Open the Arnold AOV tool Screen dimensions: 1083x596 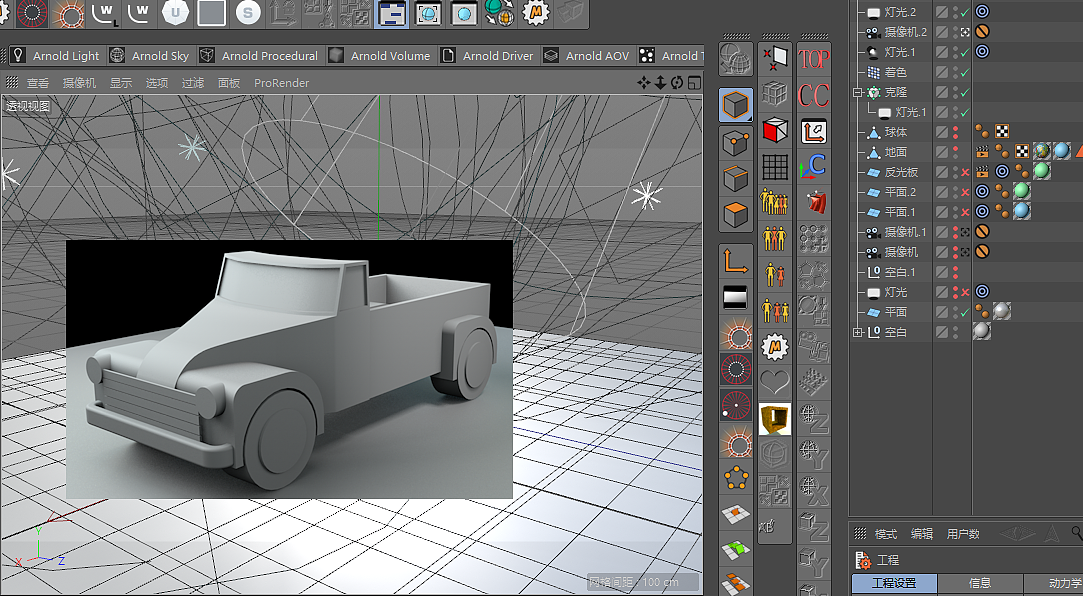click(598, 56)
